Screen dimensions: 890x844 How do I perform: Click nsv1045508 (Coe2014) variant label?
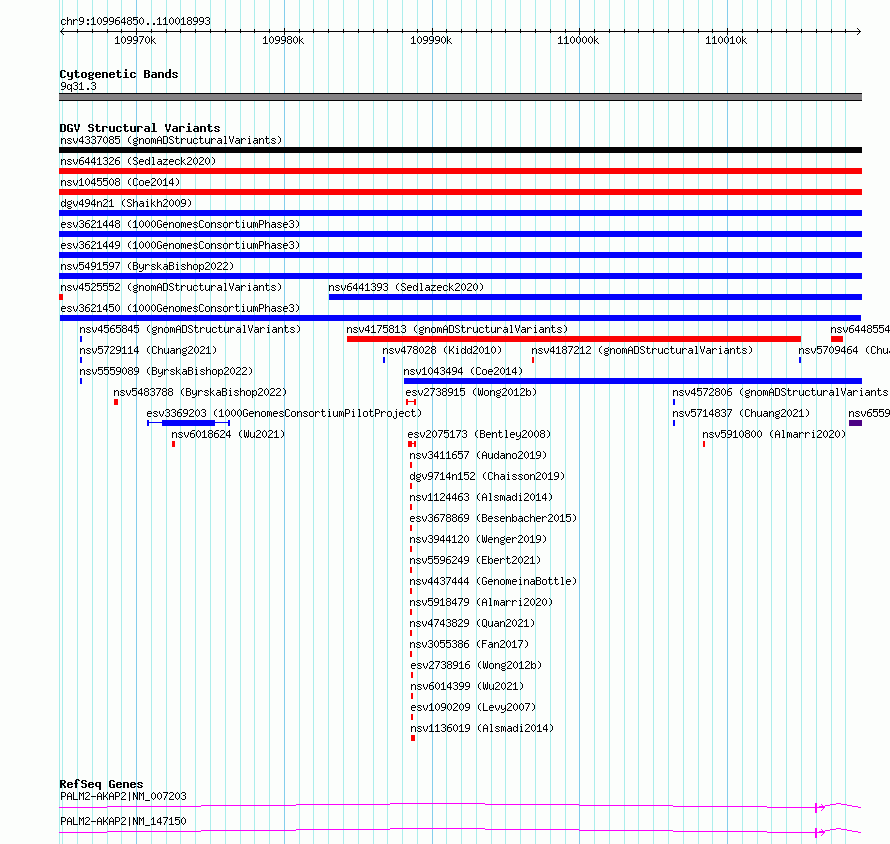(x=120, y=182)
